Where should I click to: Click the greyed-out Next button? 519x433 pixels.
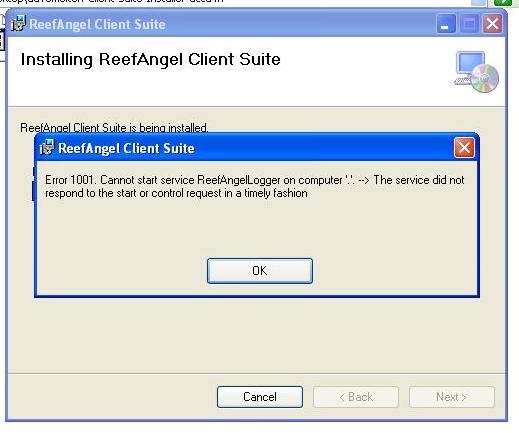[x=452, y=397]
